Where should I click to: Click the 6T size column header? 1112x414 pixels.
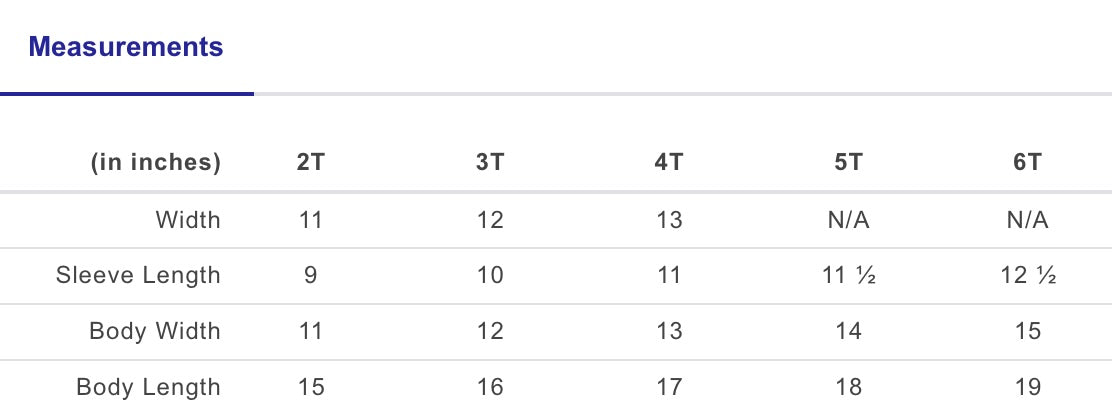pyautogui.click(x=1027, y=163)
